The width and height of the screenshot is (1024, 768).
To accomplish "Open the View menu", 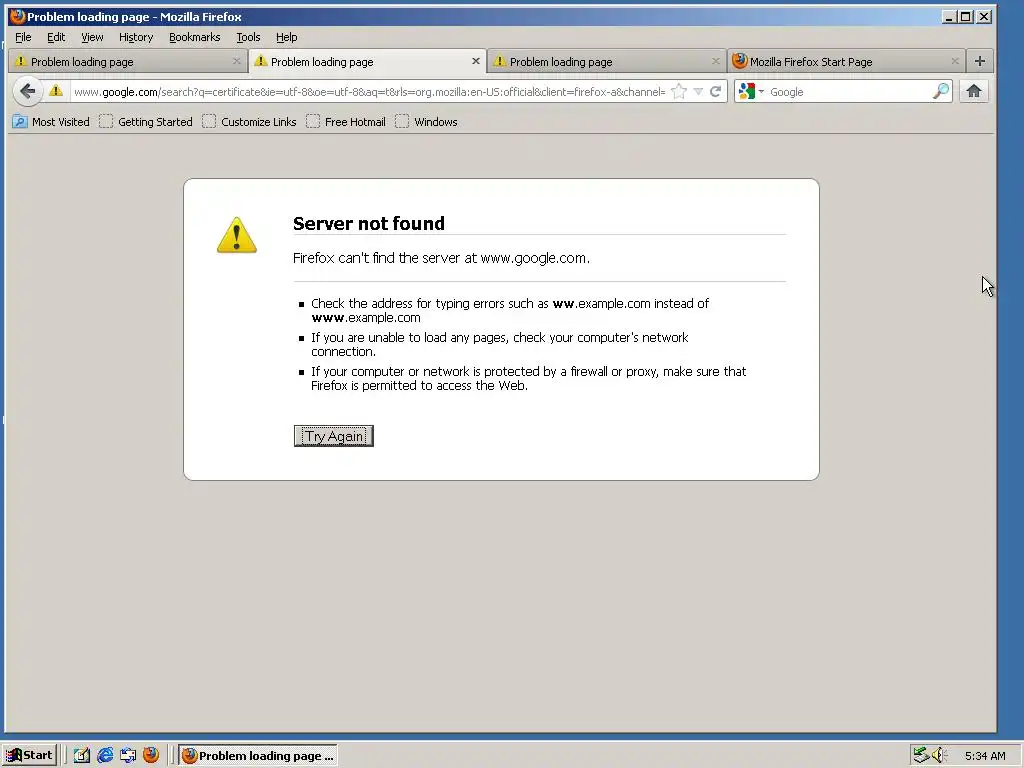I will coord(92,37).
